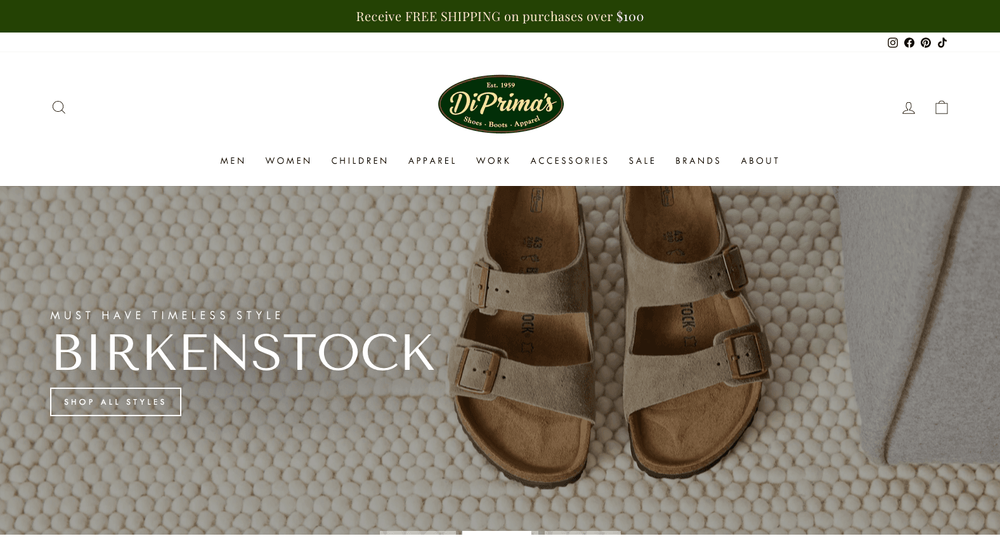Viewport: 1000px width, 559px height.
Task: Open the shopping cart bag icon
Action: click(941, 107)
